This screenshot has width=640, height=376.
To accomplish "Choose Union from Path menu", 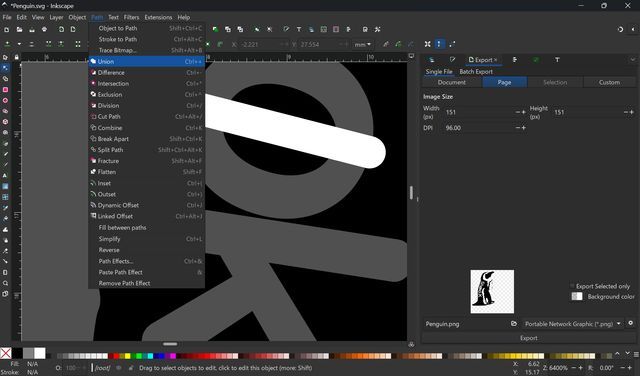I will [x=147, y=61].
